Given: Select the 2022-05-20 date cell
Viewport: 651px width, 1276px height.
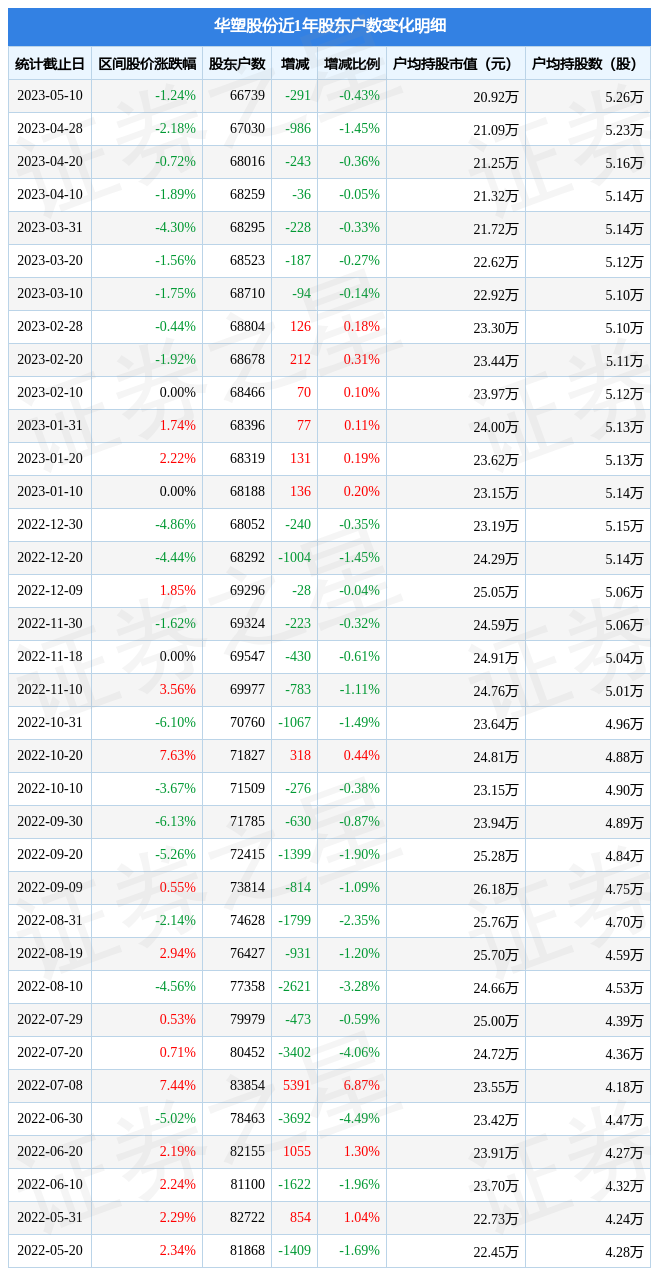Looking at the screenshot, I should tap(50, 1251).
